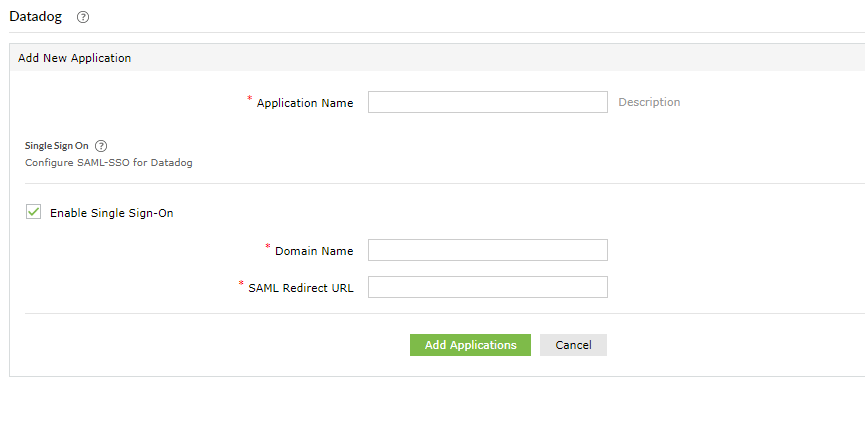Select the SAML Redirect URL field
Viewport: 865px width, 442px height.
pyautogui.click(x=487, y=287)
